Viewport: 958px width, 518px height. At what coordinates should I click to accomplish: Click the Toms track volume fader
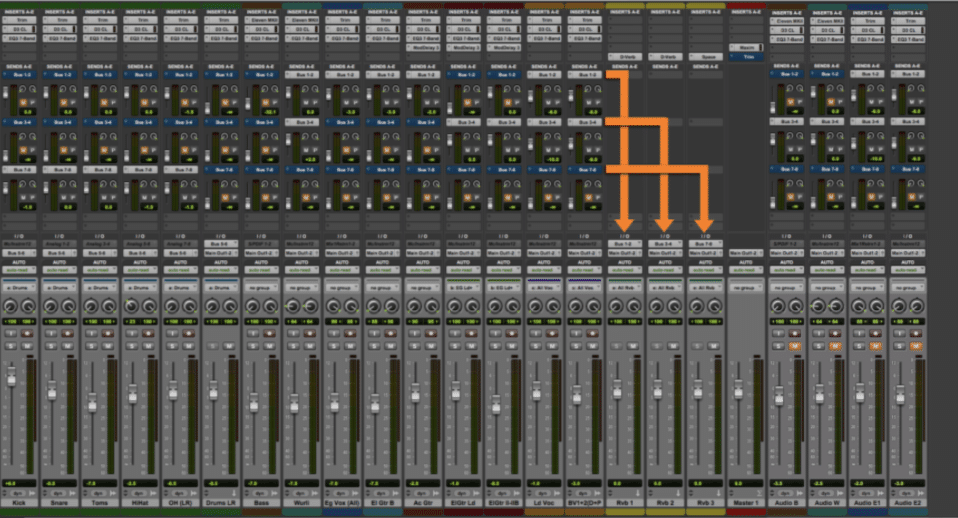(92, 403)
